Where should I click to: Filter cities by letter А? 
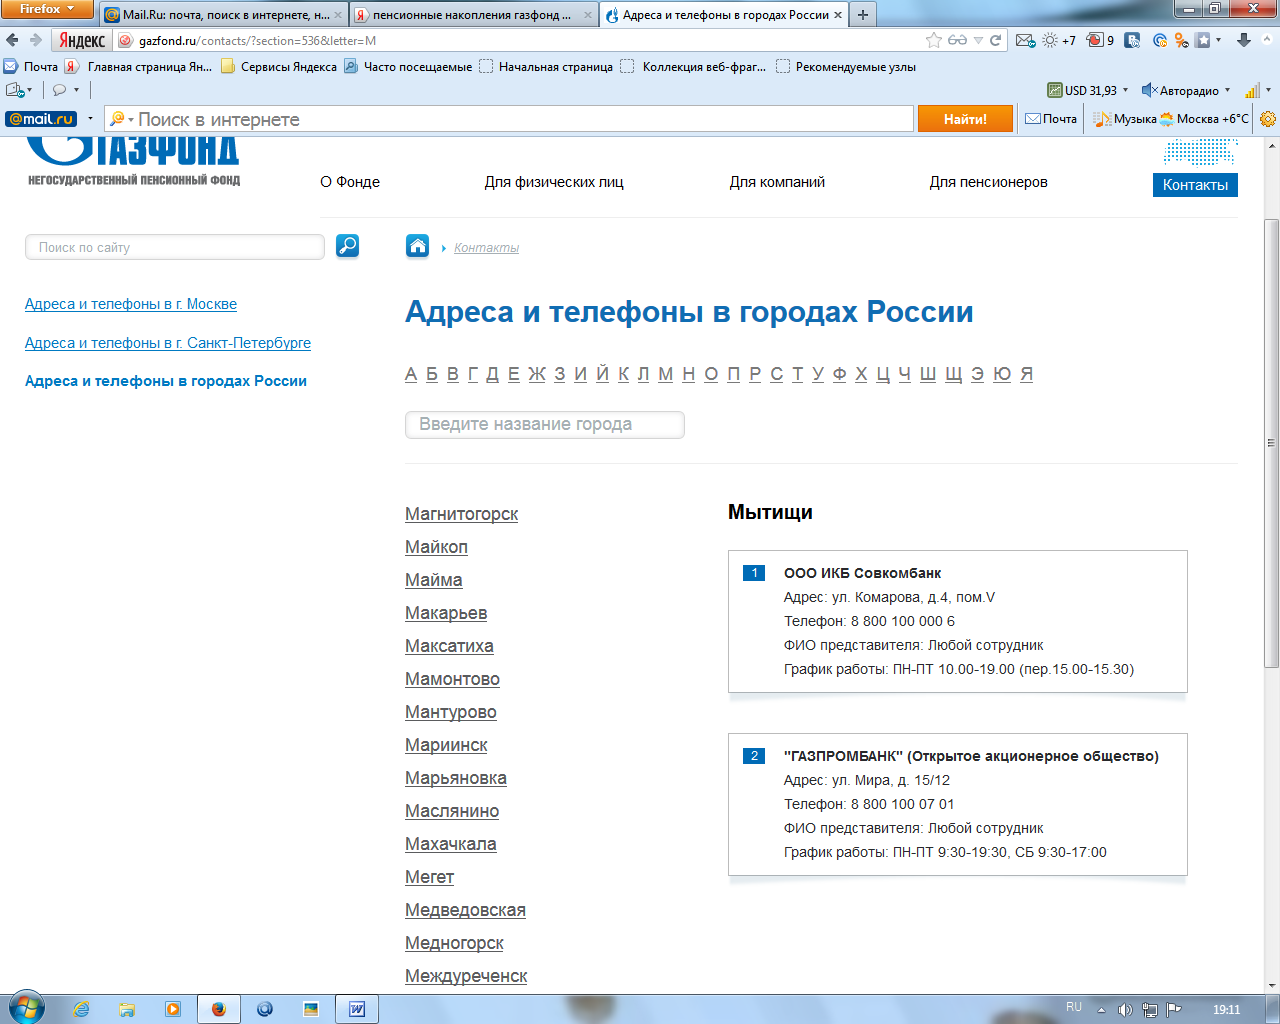(411, 374)
